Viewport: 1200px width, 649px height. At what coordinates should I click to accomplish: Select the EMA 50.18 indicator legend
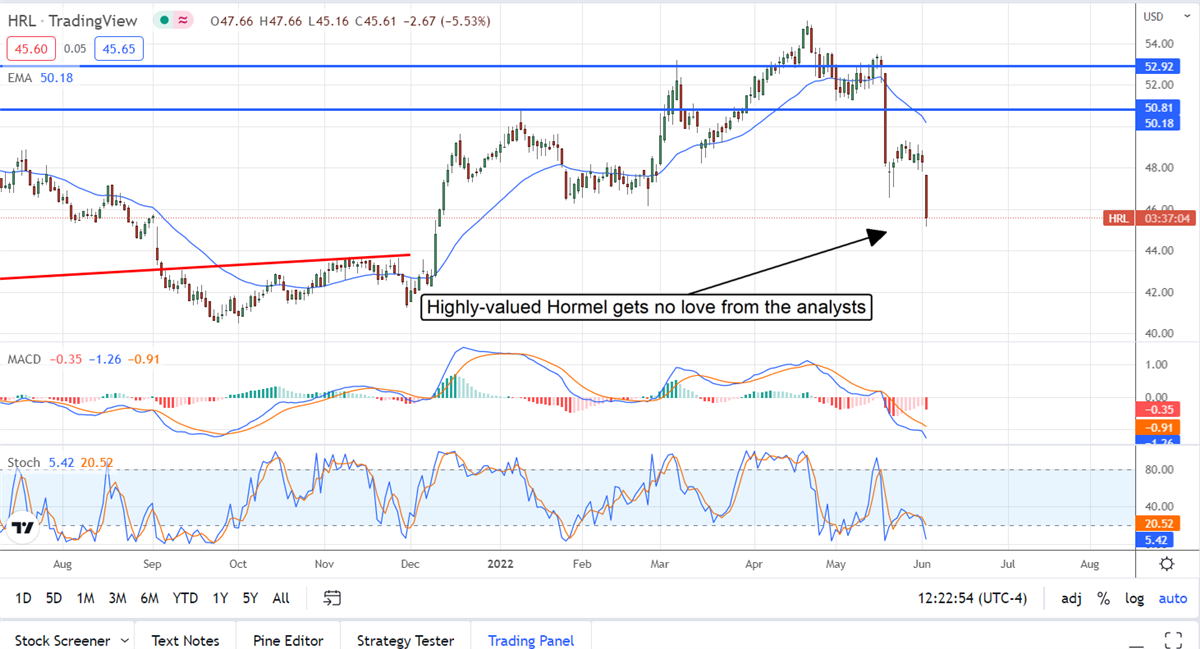coord(40,77)
